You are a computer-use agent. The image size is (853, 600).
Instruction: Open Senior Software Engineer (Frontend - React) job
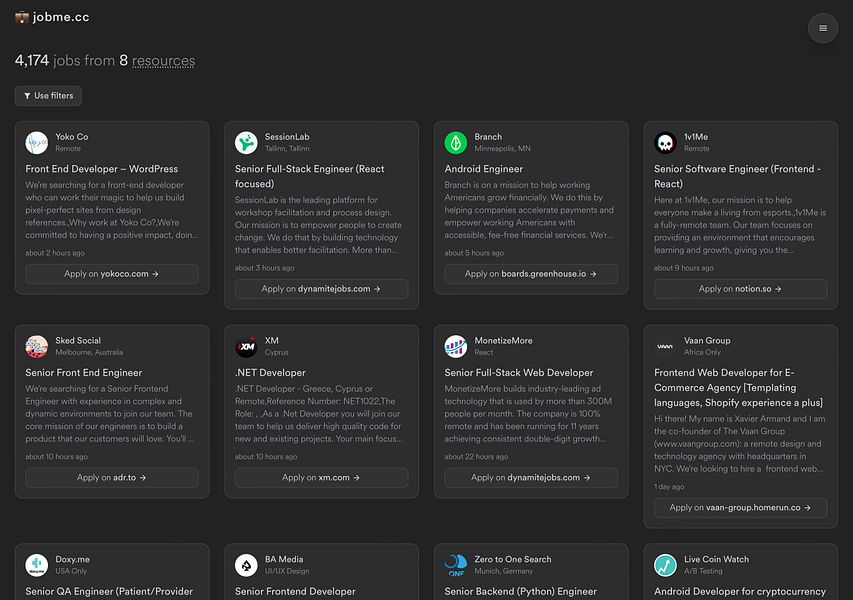[738, 176]
